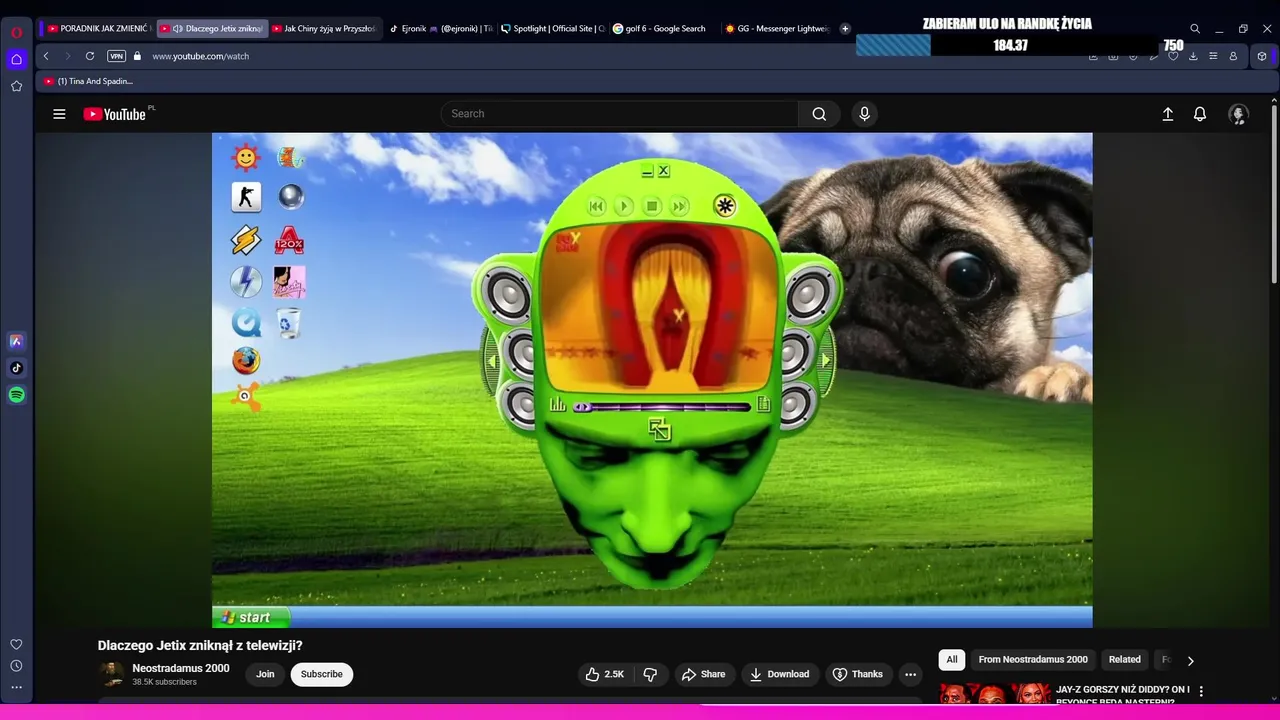Search open tabs with the magnifier icon
This screenshot has width=1280, height=720.
point(1195,29)
